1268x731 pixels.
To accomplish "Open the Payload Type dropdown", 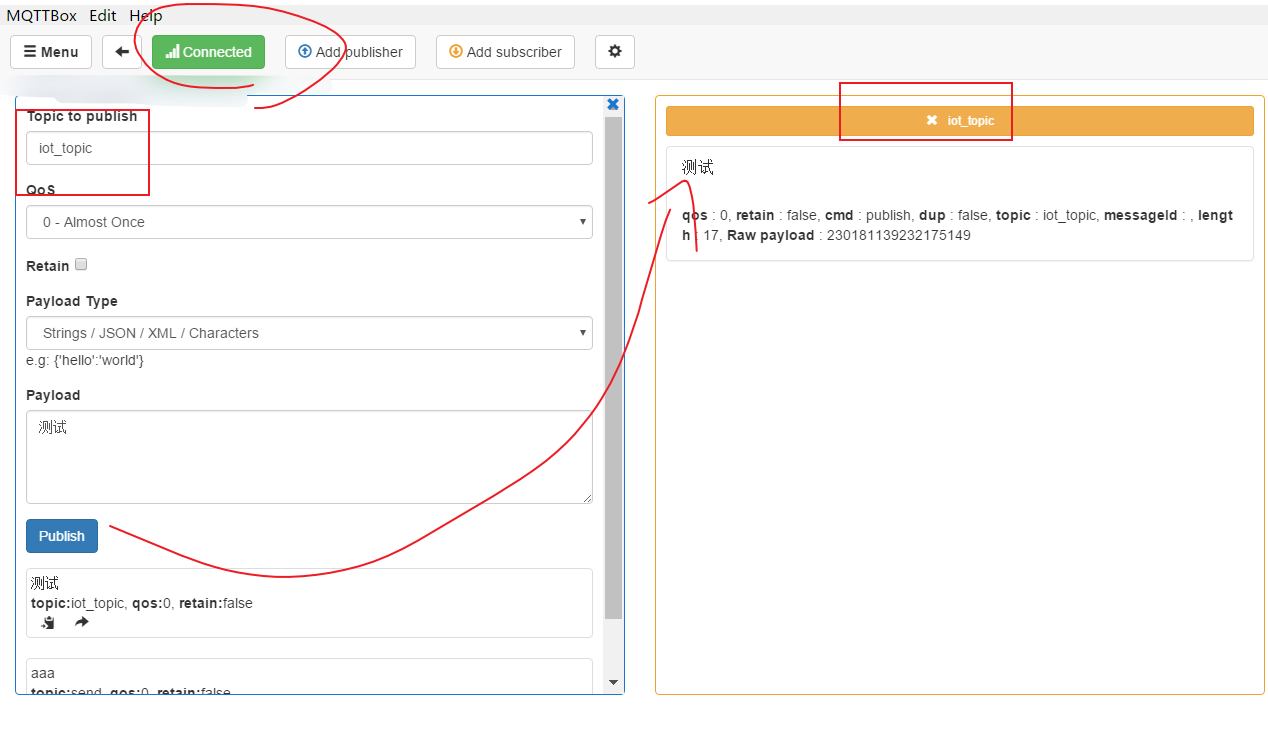I will point(308,333).
